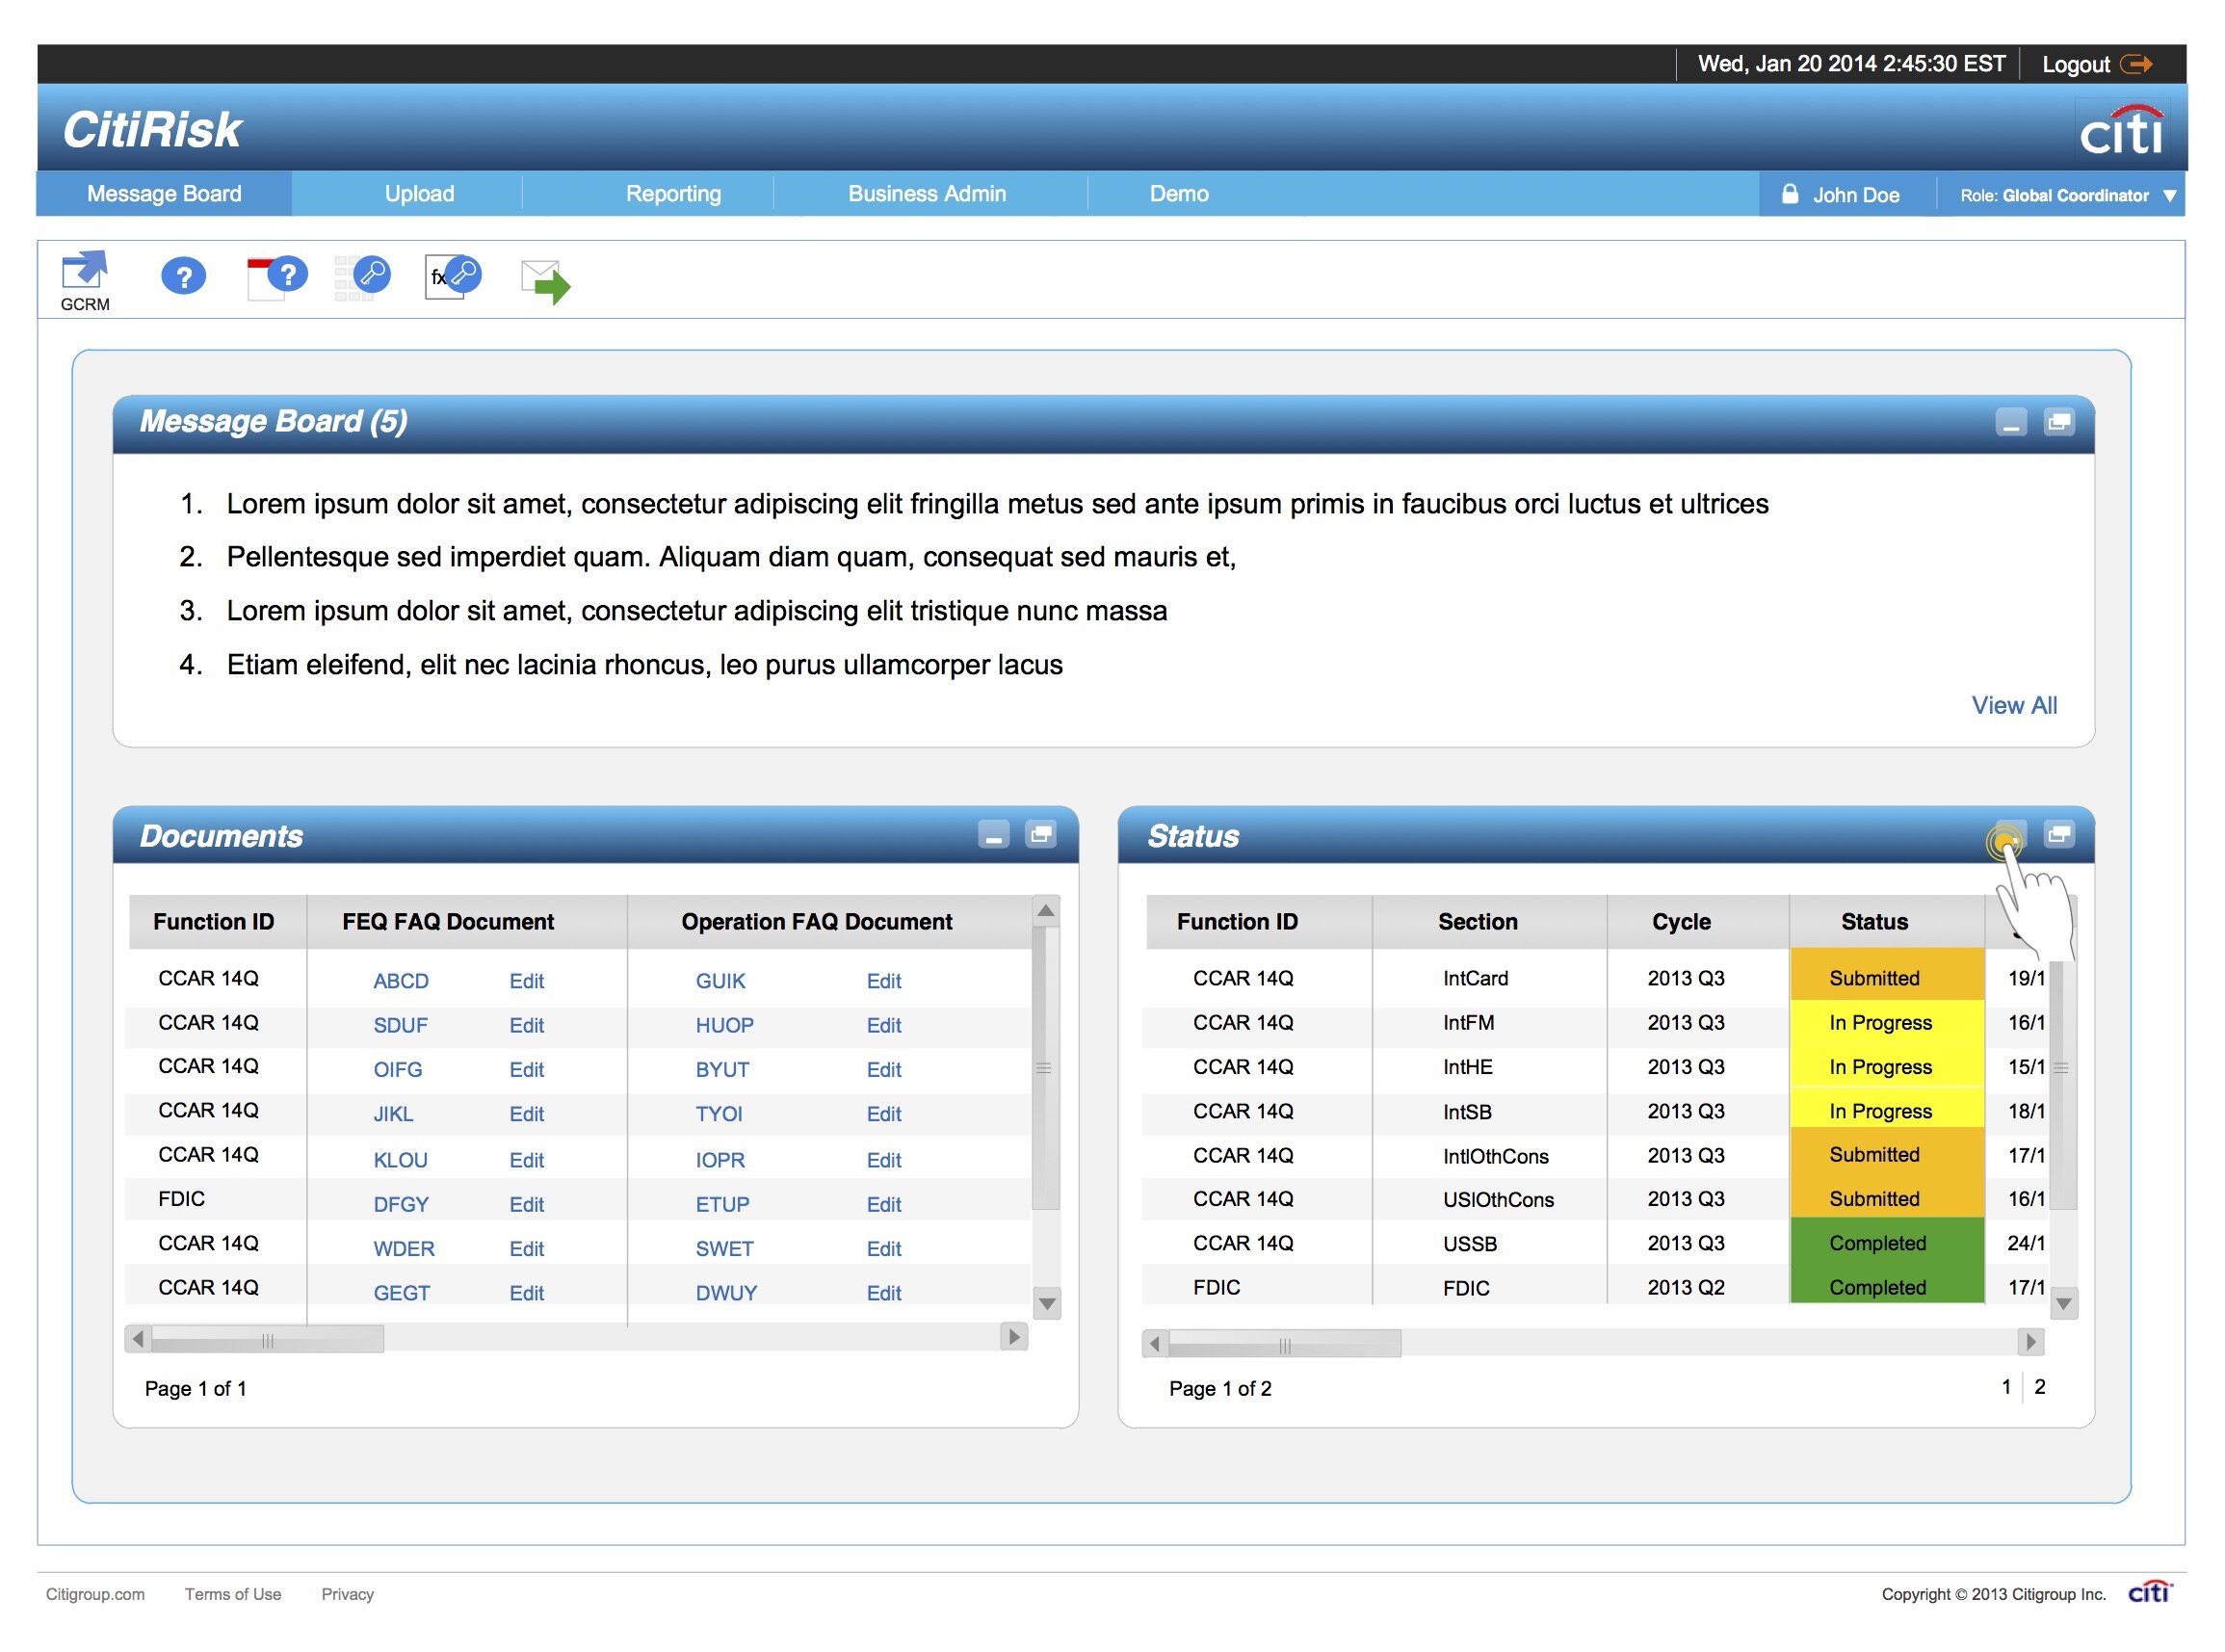Viewport: 2225px width, 1652px height.
Task: Select the Message Board tab
Action: [x=164, y=194]
